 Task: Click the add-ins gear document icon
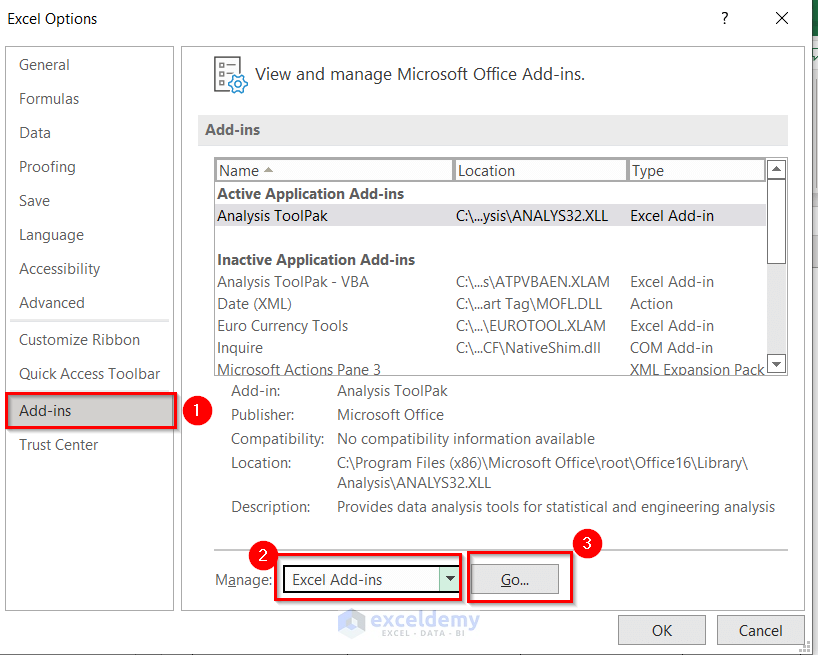pyautogui.click(x=230, y=75)
